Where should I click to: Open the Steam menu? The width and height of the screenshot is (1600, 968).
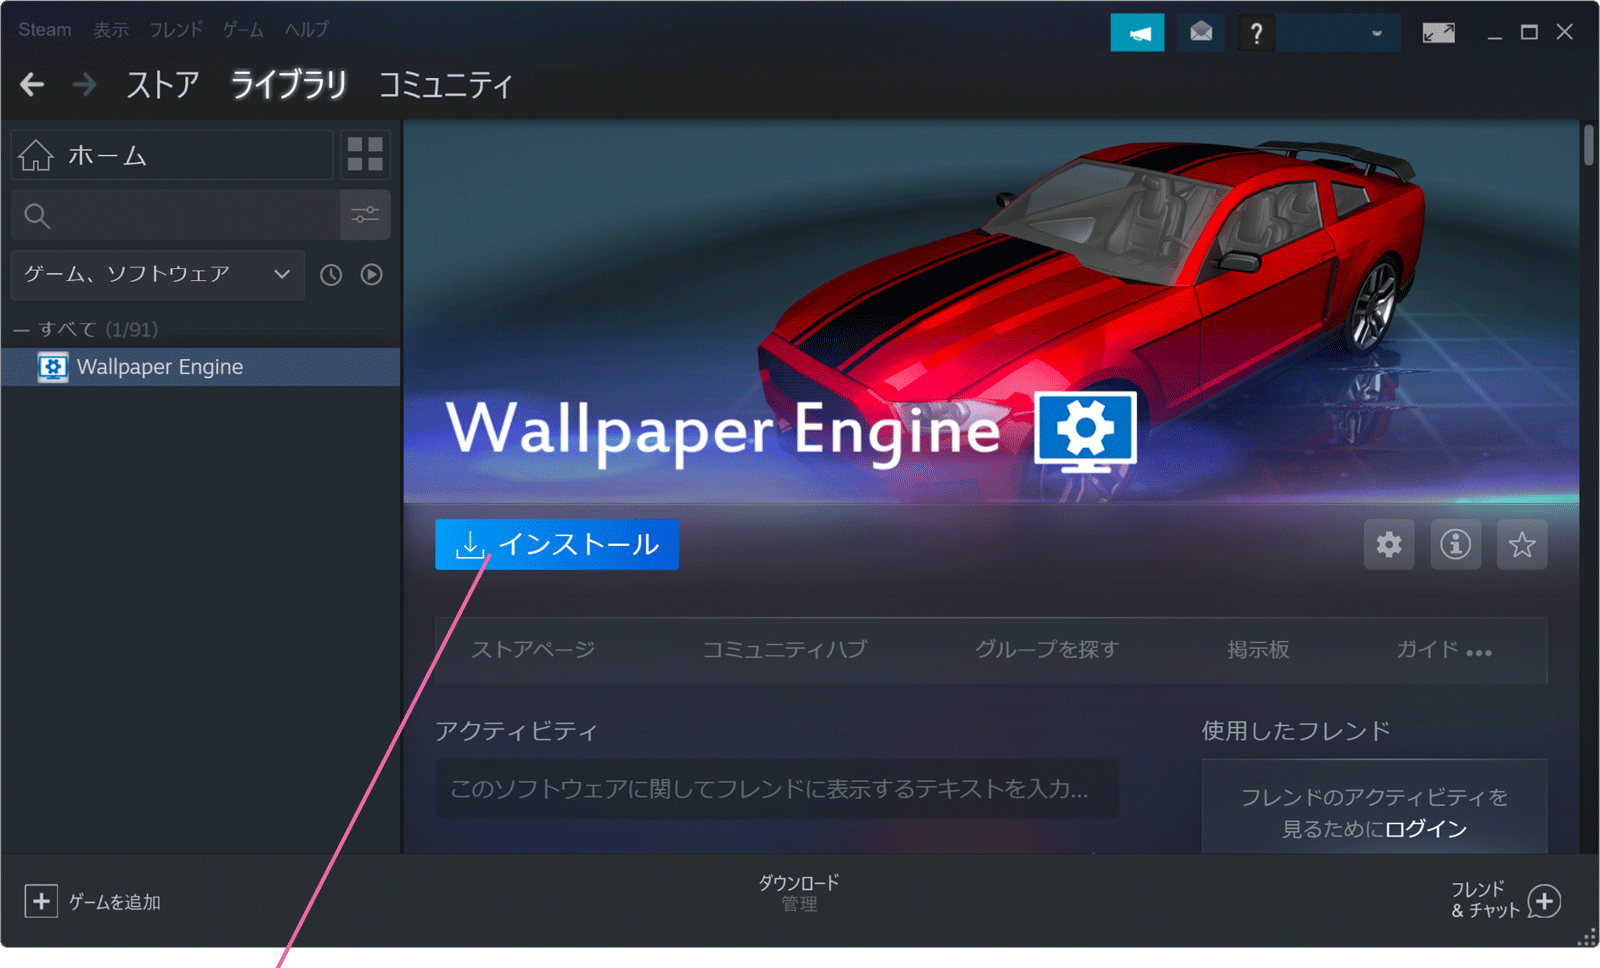click(x=45, y=30)
